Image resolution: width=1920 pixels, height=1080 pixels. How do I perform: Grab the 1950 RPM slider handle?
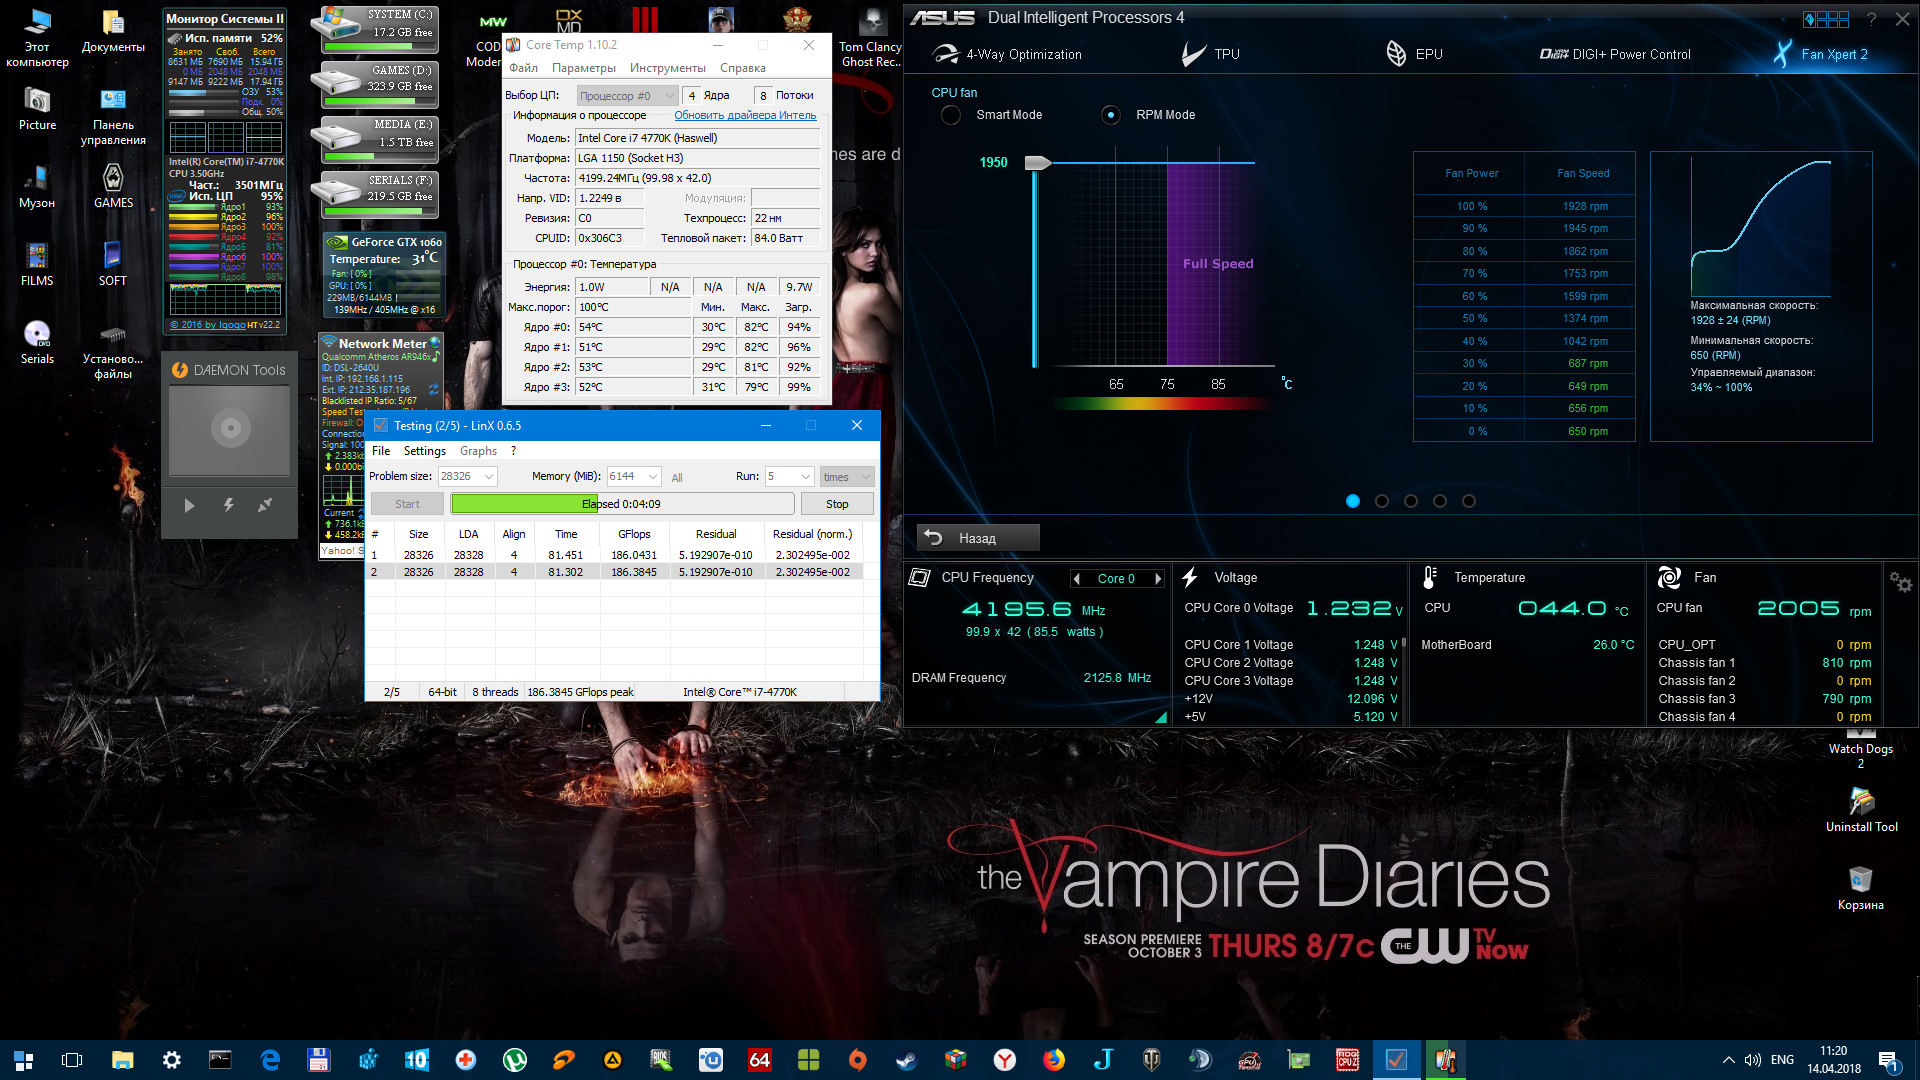coord(1038,163)
